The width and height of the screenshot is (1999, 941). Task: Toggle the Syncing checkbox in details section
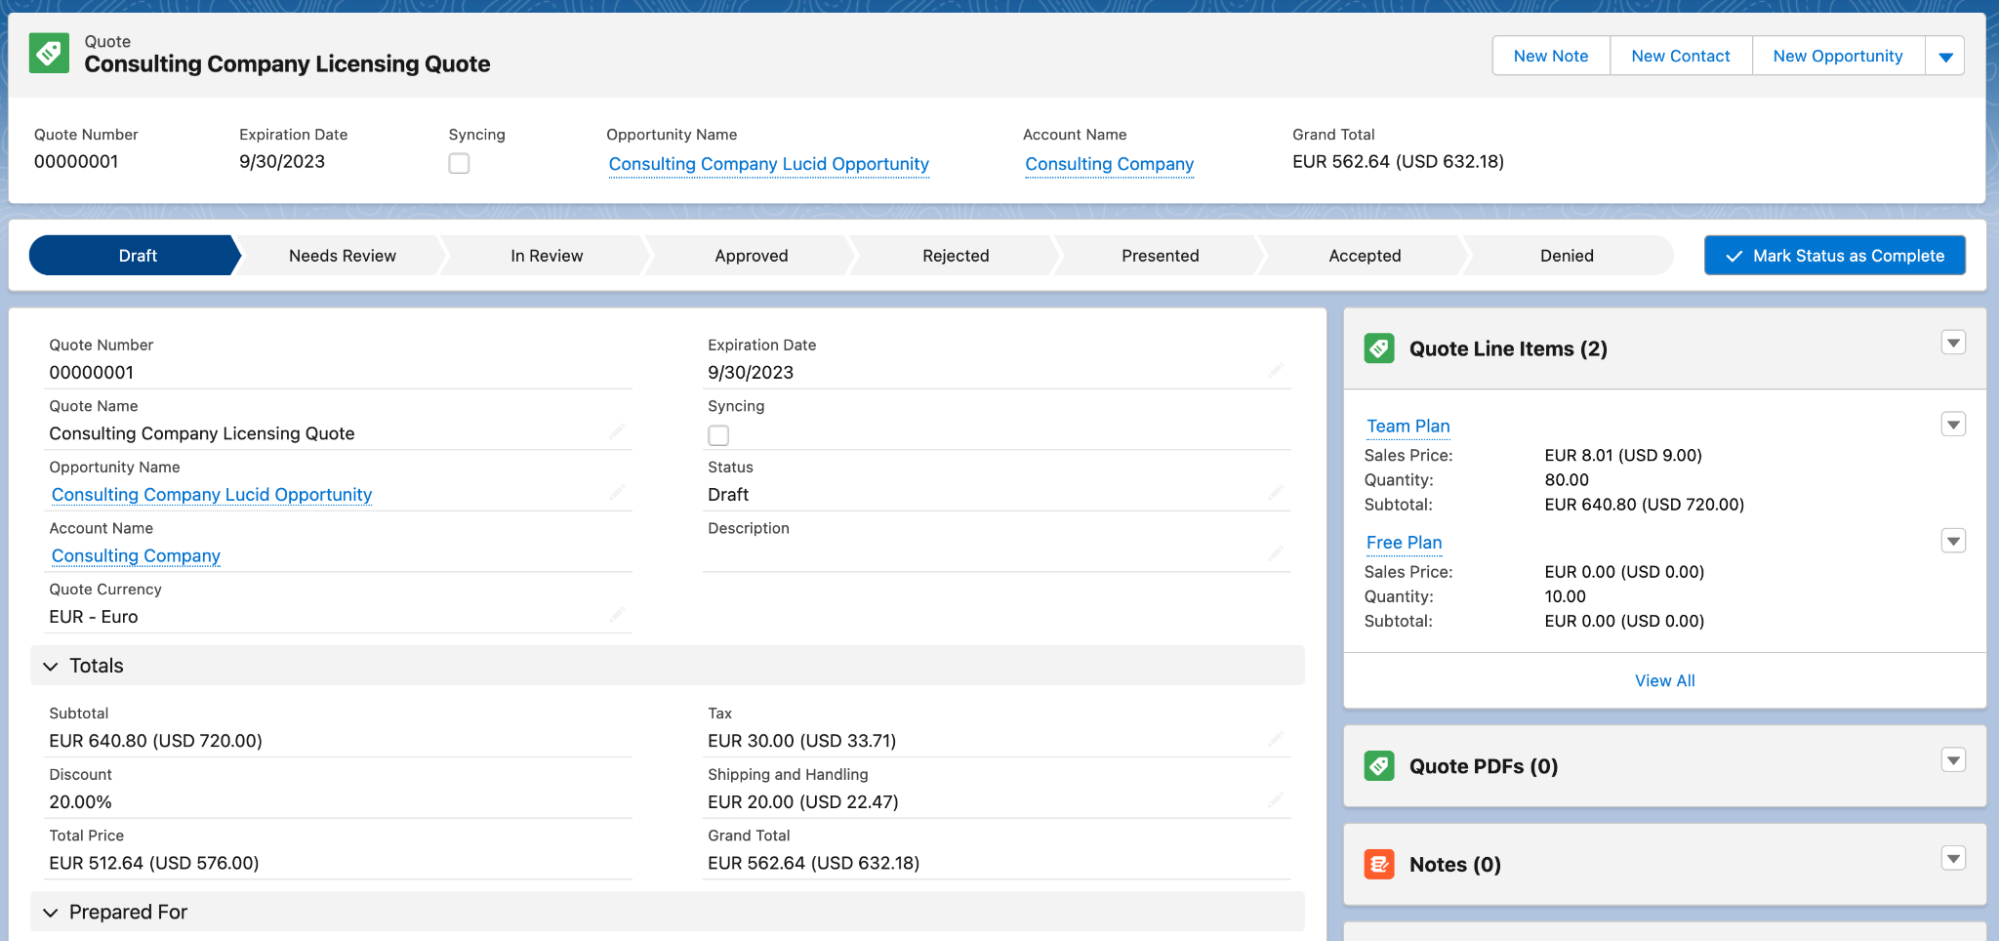point(718,435)
